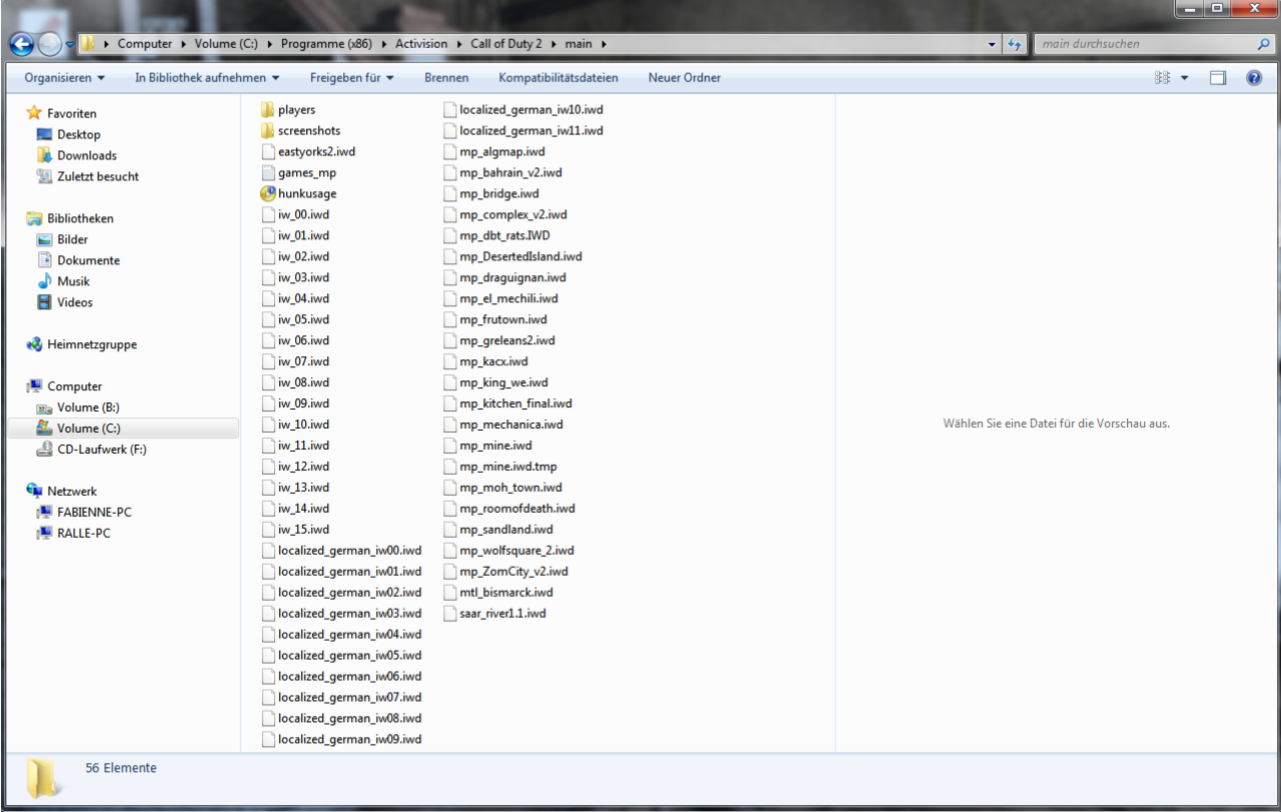Image resolution: width=1281 pixels, height=812 pixels.
Task: Click the refresh icon beside address bar
Action: click(x=1015, y=44)
